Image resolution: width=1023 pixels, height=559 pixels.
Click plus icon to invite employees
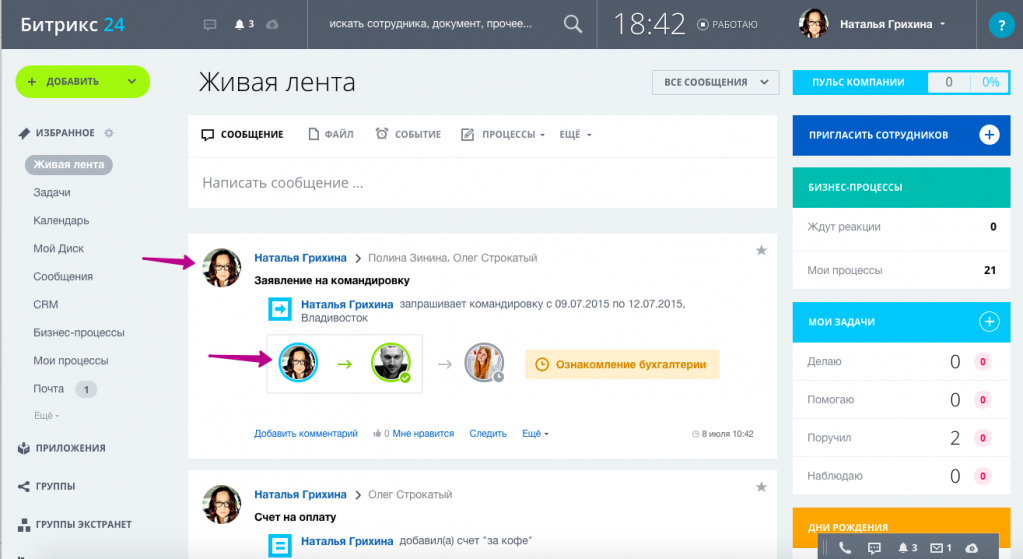point(989,135)
